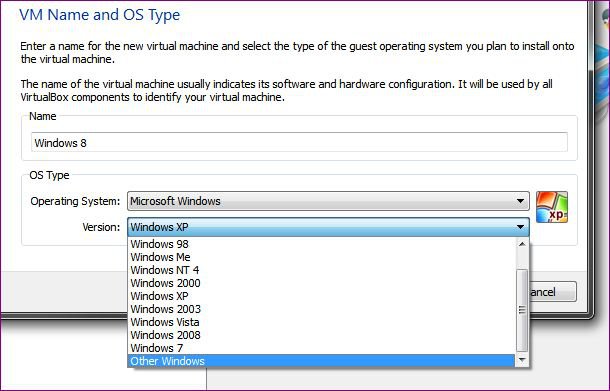Open the Operating System dropdown
This screenshot has height=391, width=610.
click(x=328, y=201)
